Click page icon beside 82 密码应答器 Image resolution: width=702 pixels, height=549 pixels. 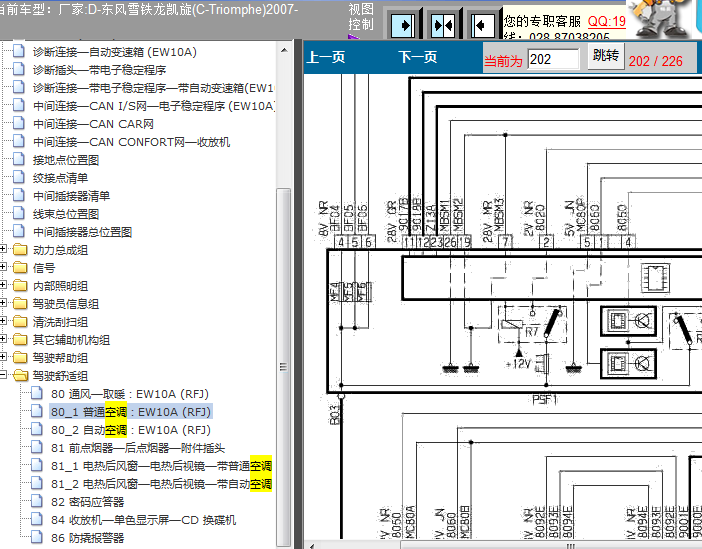(x=37, y=502)
